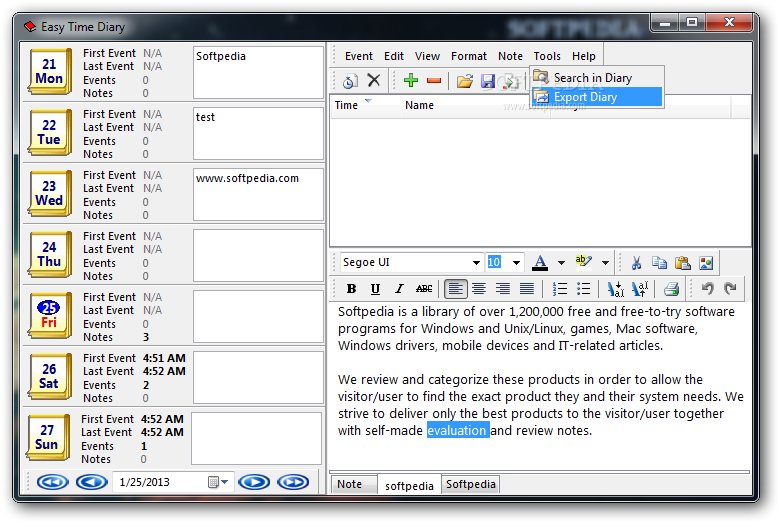Image resolution: width=780 pixels, height=523 pixels.
Task: Expand the highlight color arrow dropdown
Action: point(605,263)
